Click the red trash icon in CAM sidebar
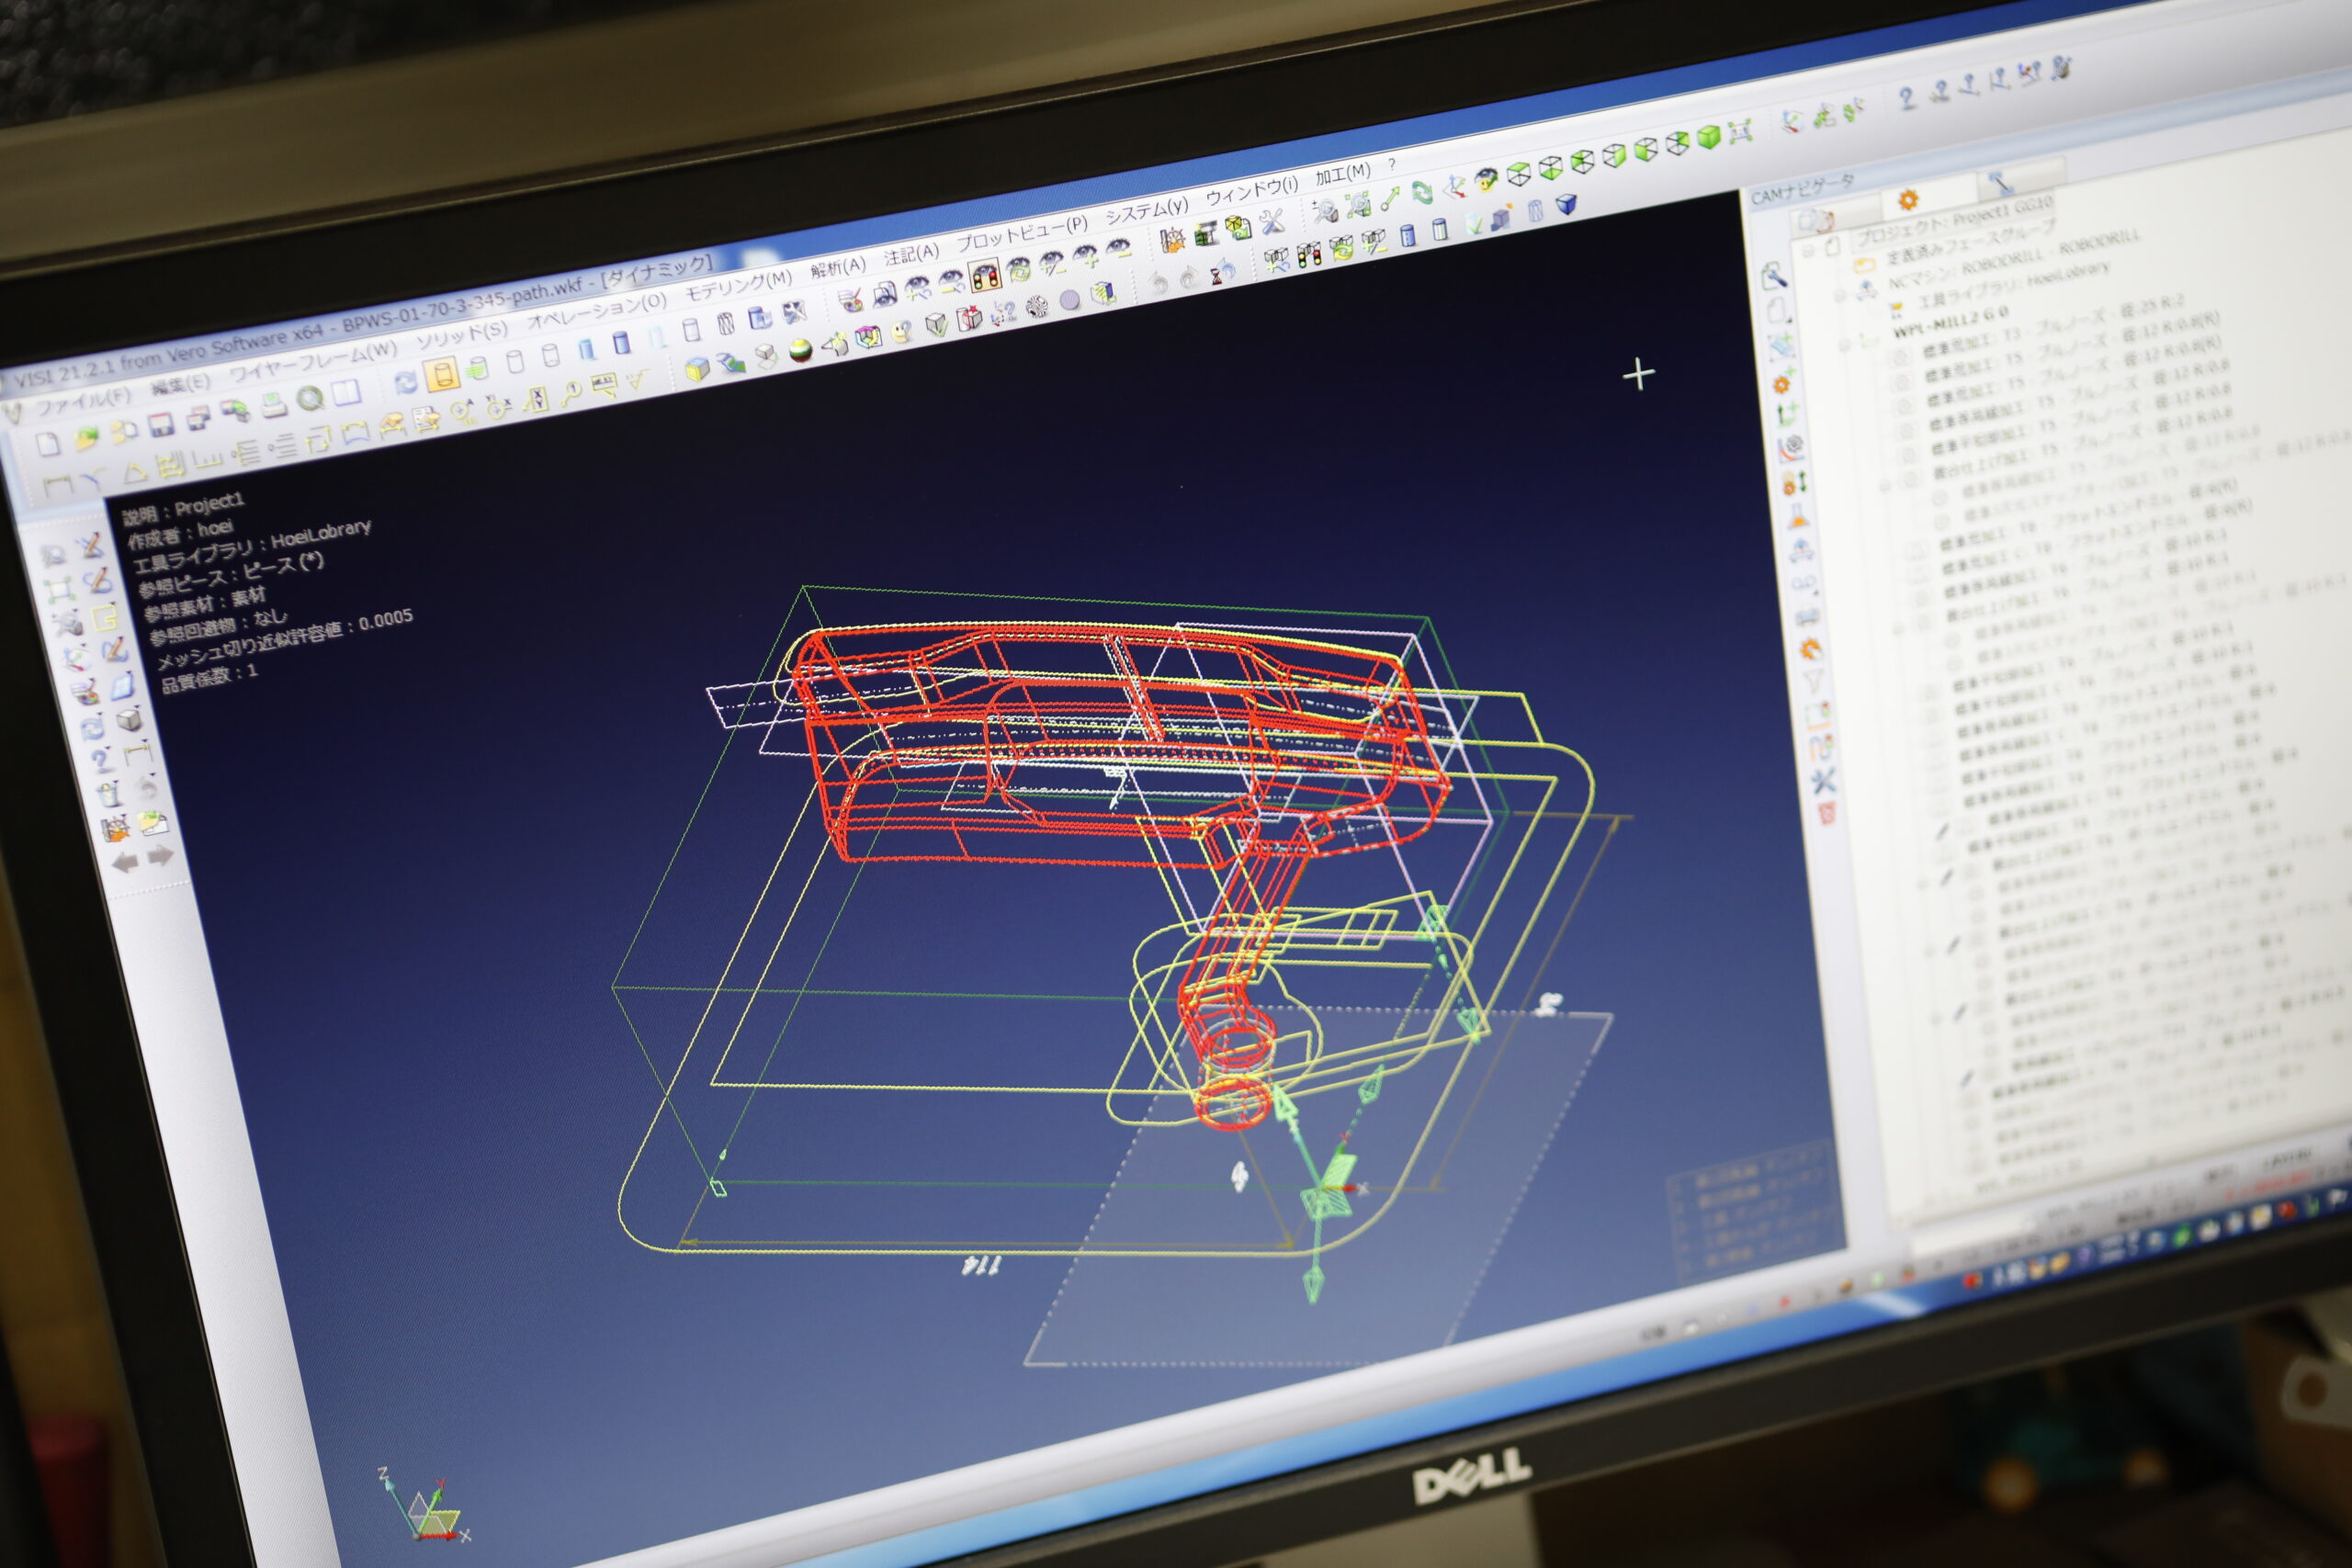Image resolution: width=2352 pixels, height=1568 pixels. click(x=1826, y=813)
